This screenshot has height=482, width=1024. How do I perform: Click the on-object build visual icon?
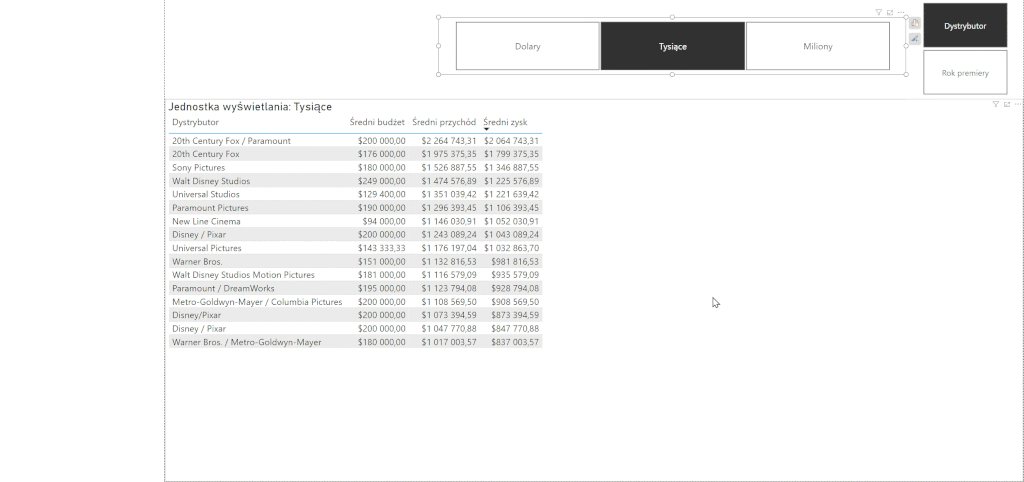tap(915, 23)
